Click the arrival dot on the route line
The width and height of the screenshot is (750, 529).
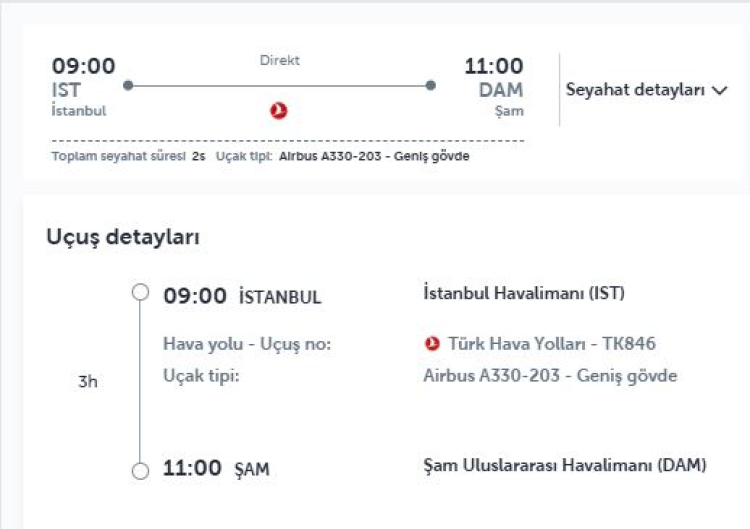(430, 86)
